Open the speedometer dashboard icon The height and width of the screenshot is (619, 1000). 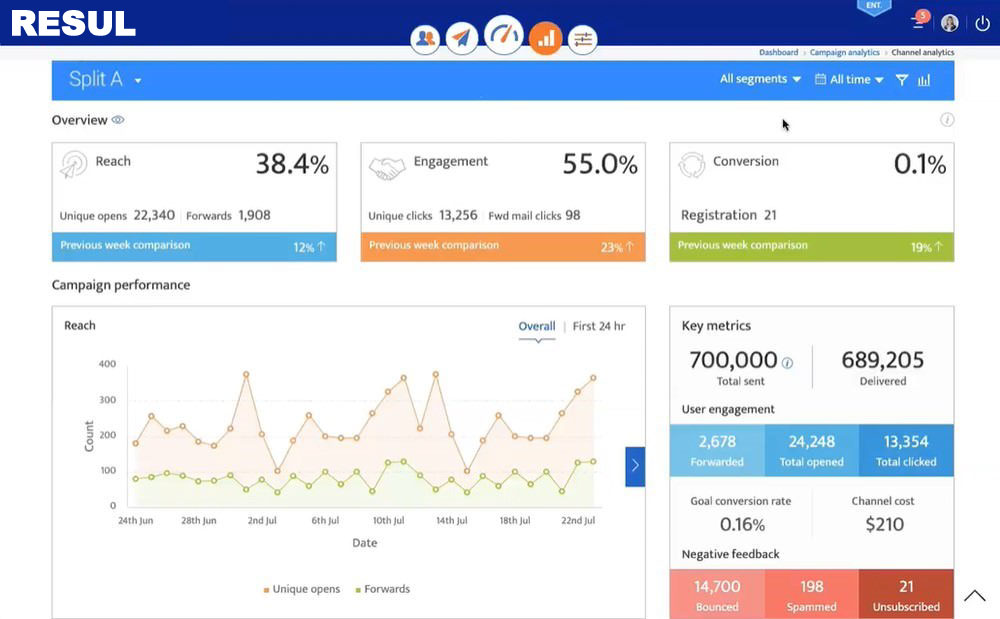click(x=504, y=34)
